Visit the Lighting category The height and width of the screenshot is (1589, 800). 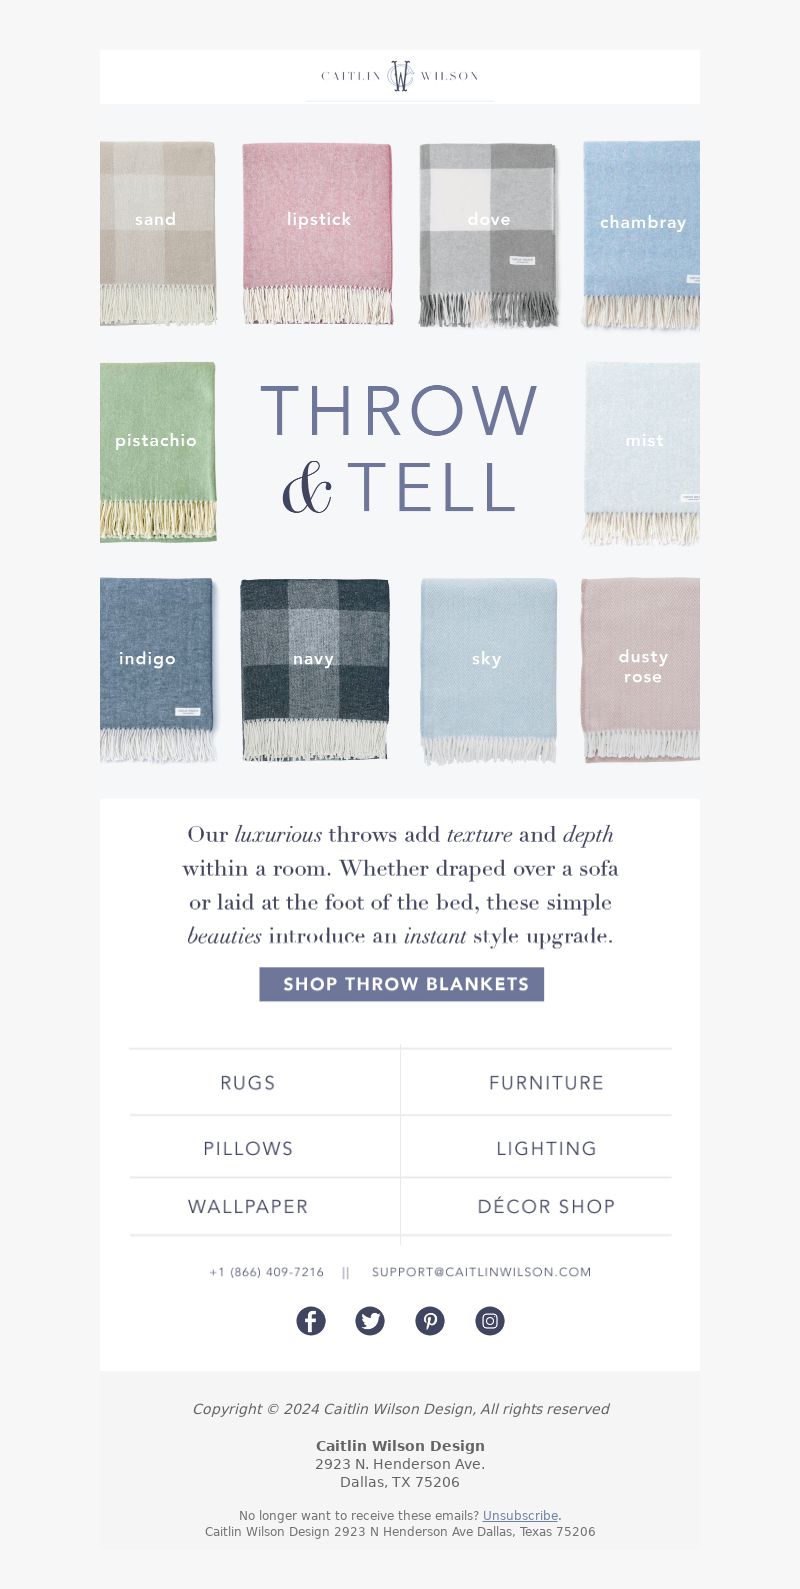[546, 1148]
